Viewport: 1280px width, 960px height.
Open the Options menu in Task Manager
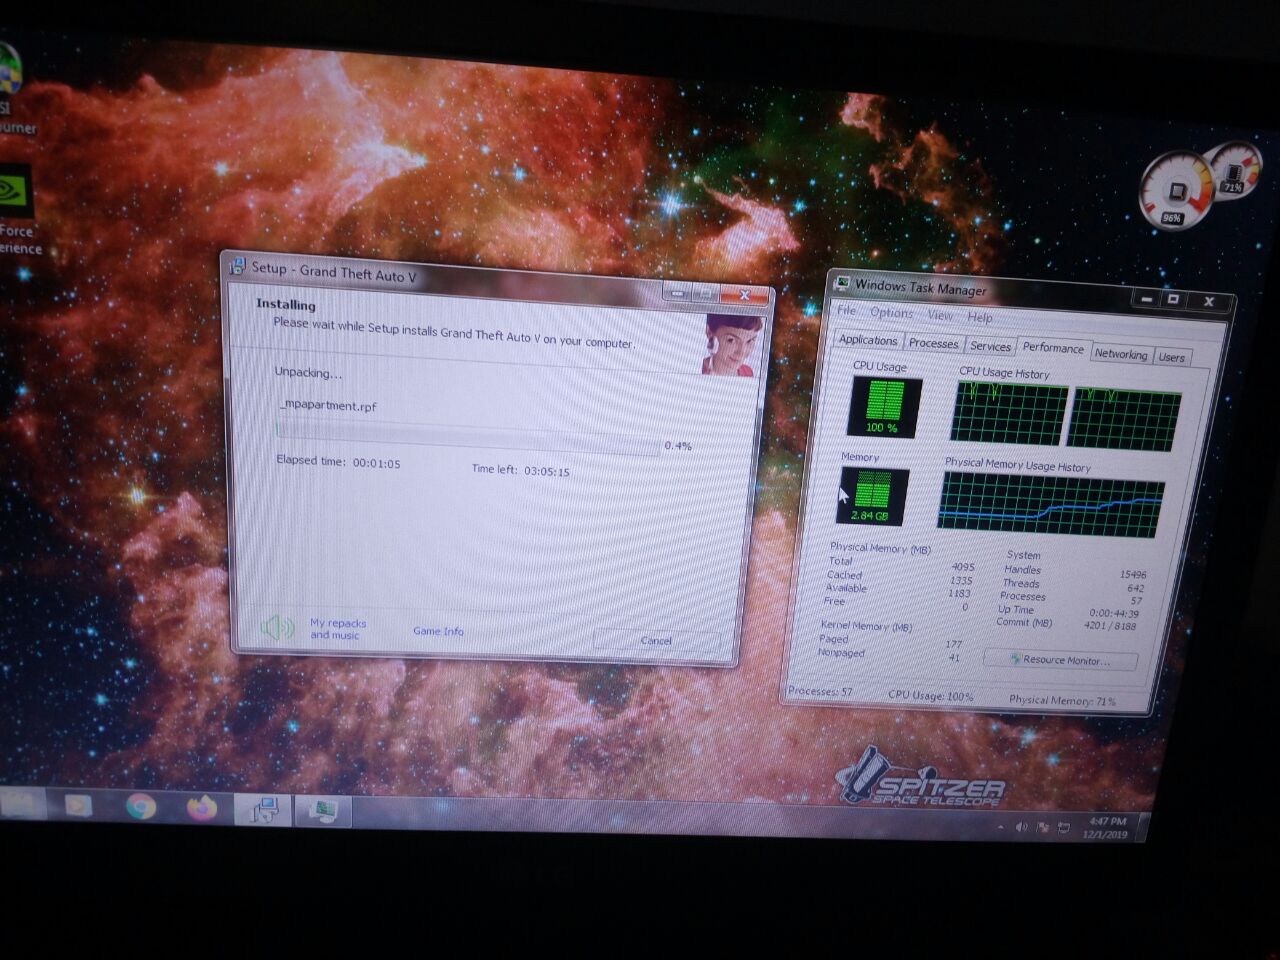tap(891, 313)
